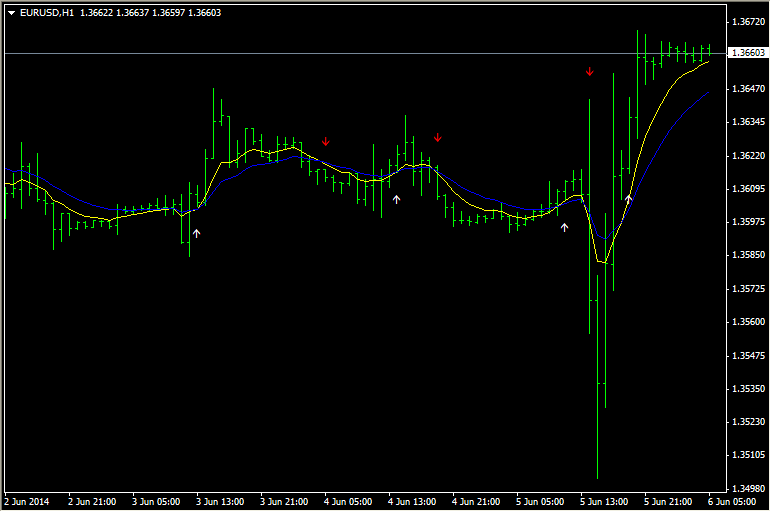This screenshot has height=512, width=771.
Task: Click the 5 Jun 21:00 time axis label
Action: (x=668, y=502)
